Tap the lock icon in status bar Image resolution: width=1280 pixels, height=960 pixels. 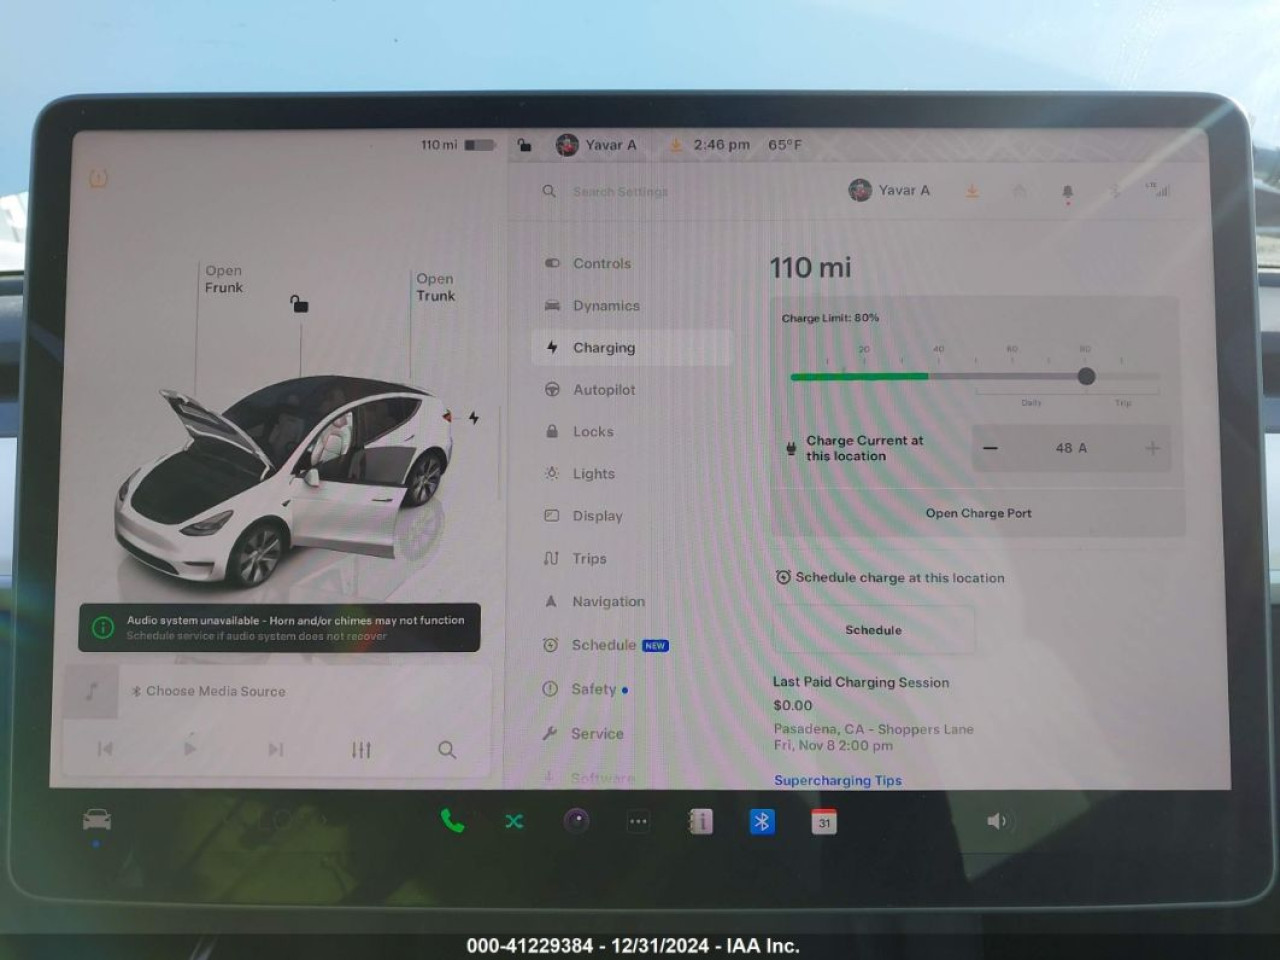click(x=524, y=145)
